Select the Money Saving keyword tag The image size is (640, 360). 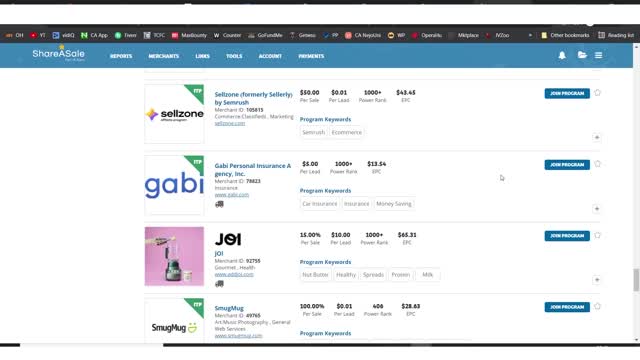coord(394,204)
